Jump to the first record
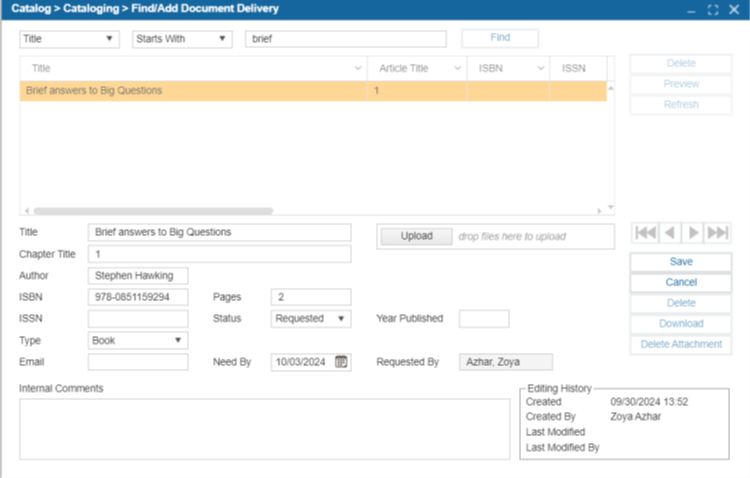Viewport: 750px width, 478px height. coord(646,233)
